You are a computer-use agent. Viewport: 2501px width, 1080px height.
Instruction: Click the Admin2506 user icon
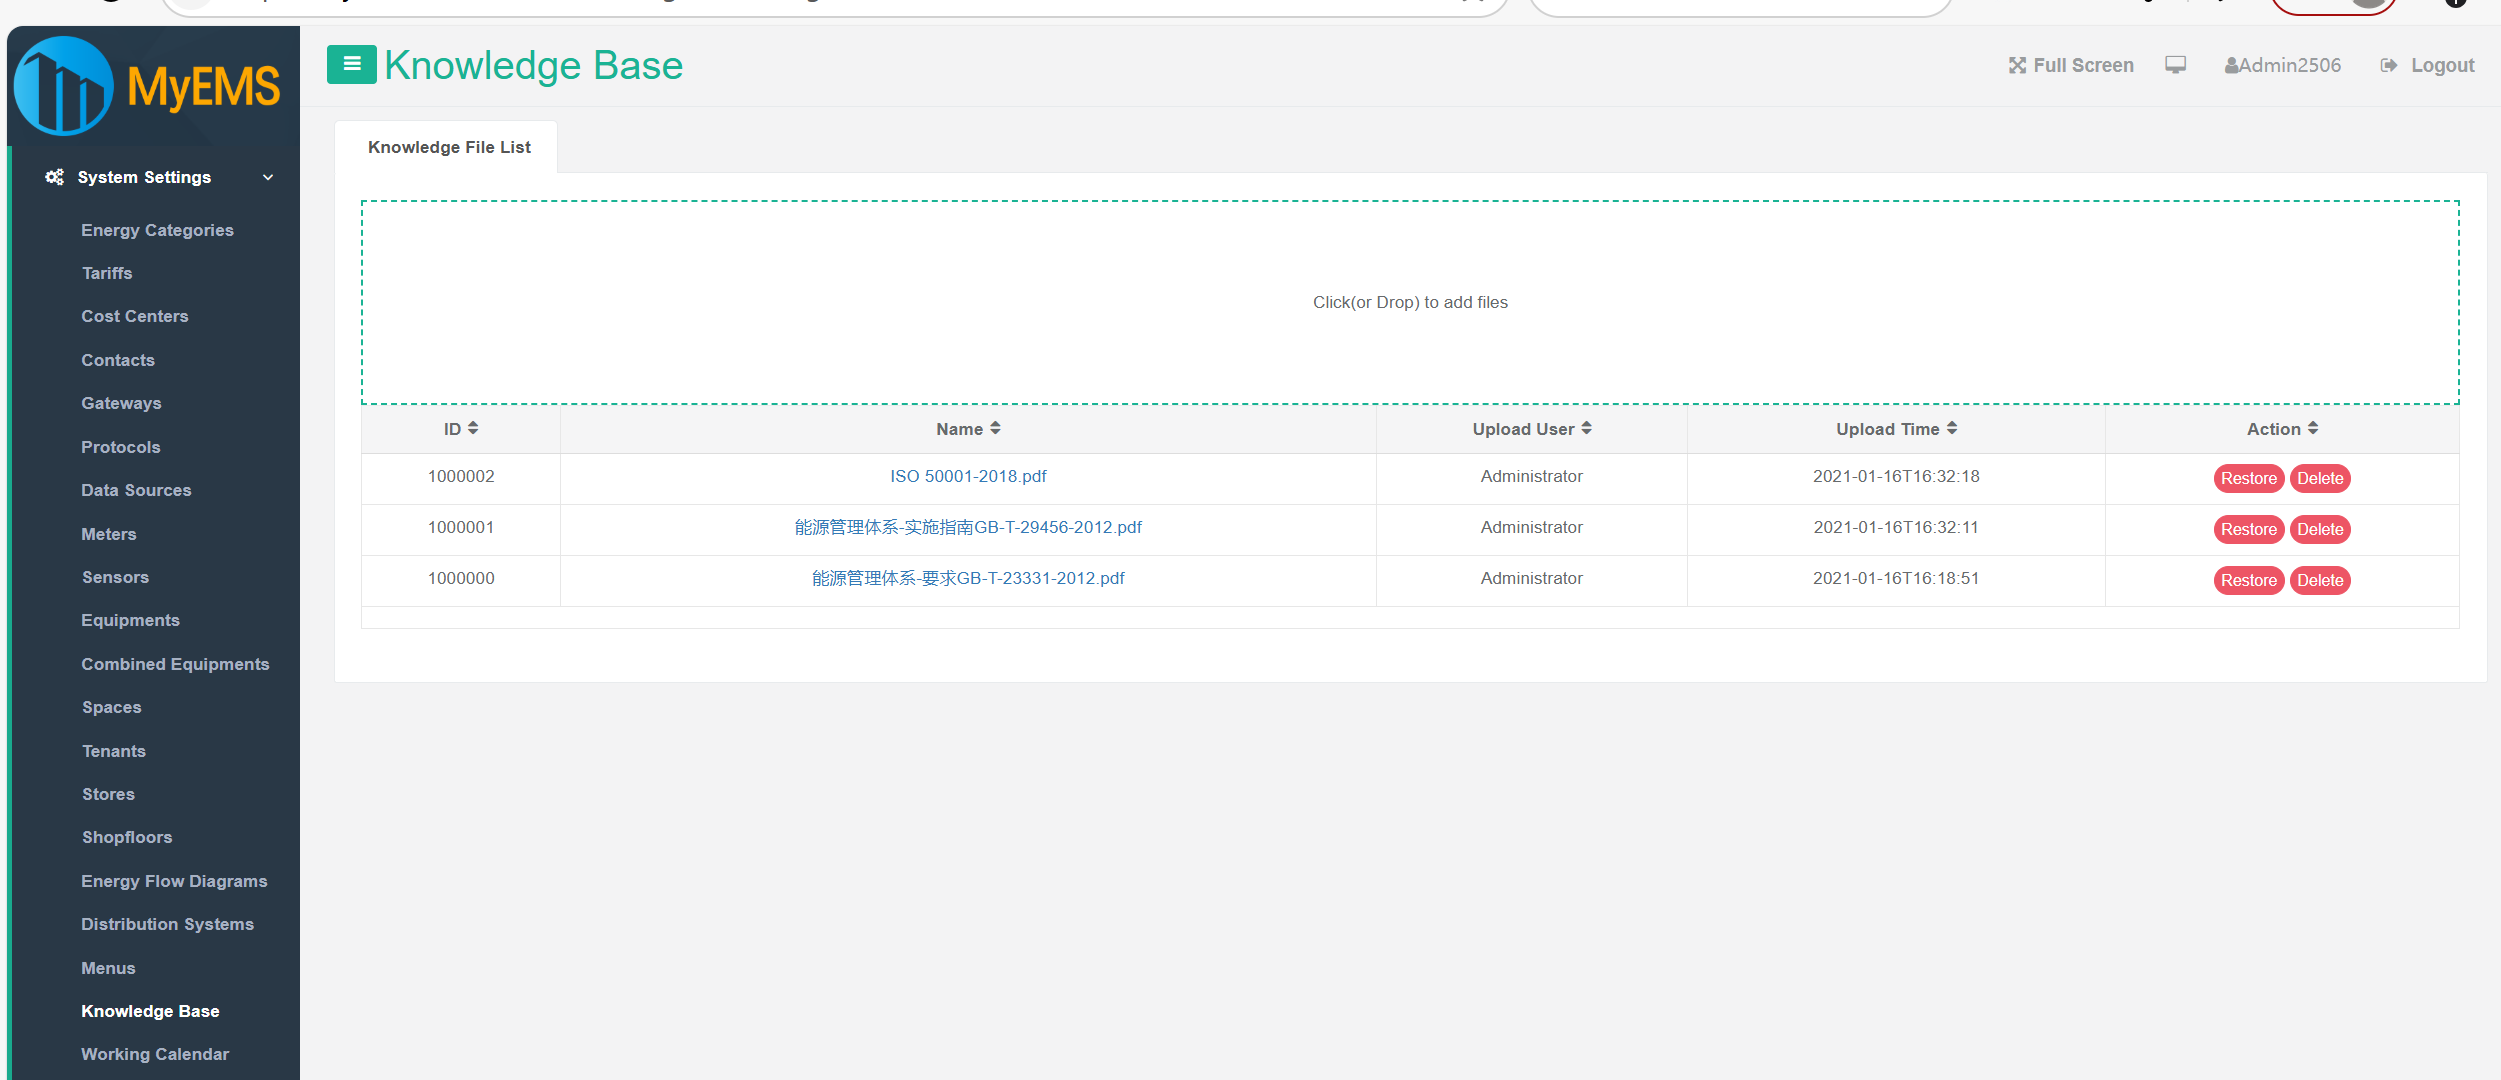point(2231,66)
